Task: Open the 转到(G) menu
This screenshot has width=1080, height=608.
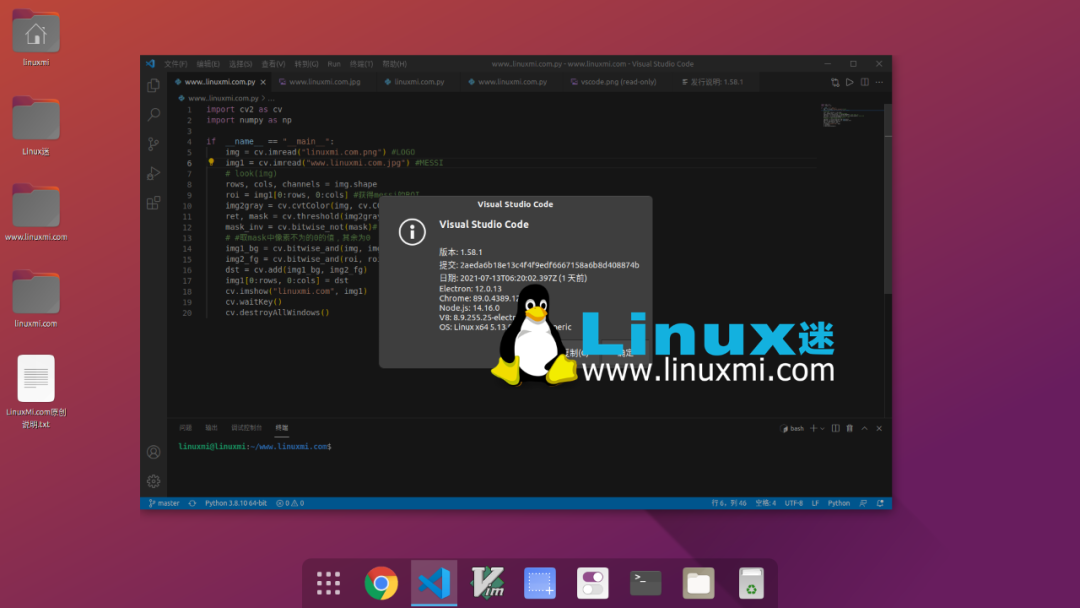Action: click(x=307, y=64)
